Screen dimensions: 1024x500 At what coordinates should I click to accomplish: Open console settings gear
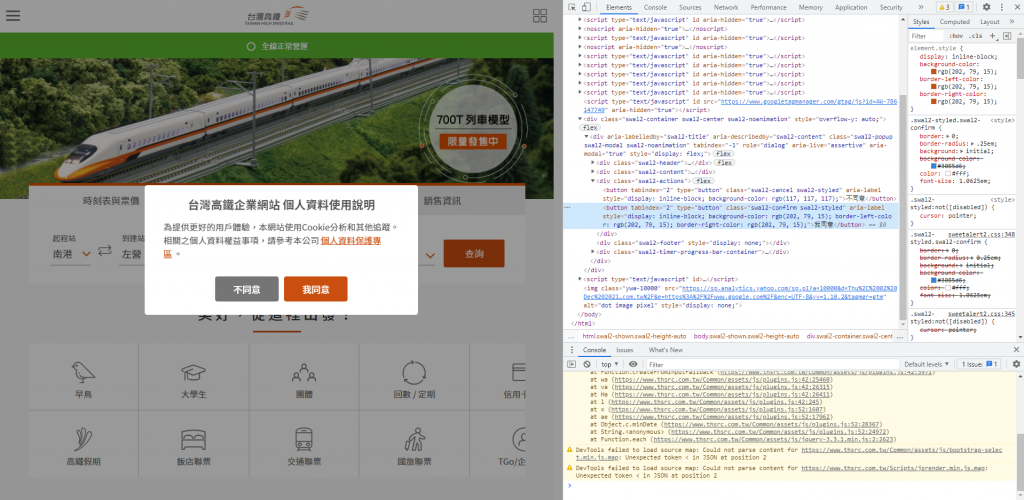(x=1016, y=364)
